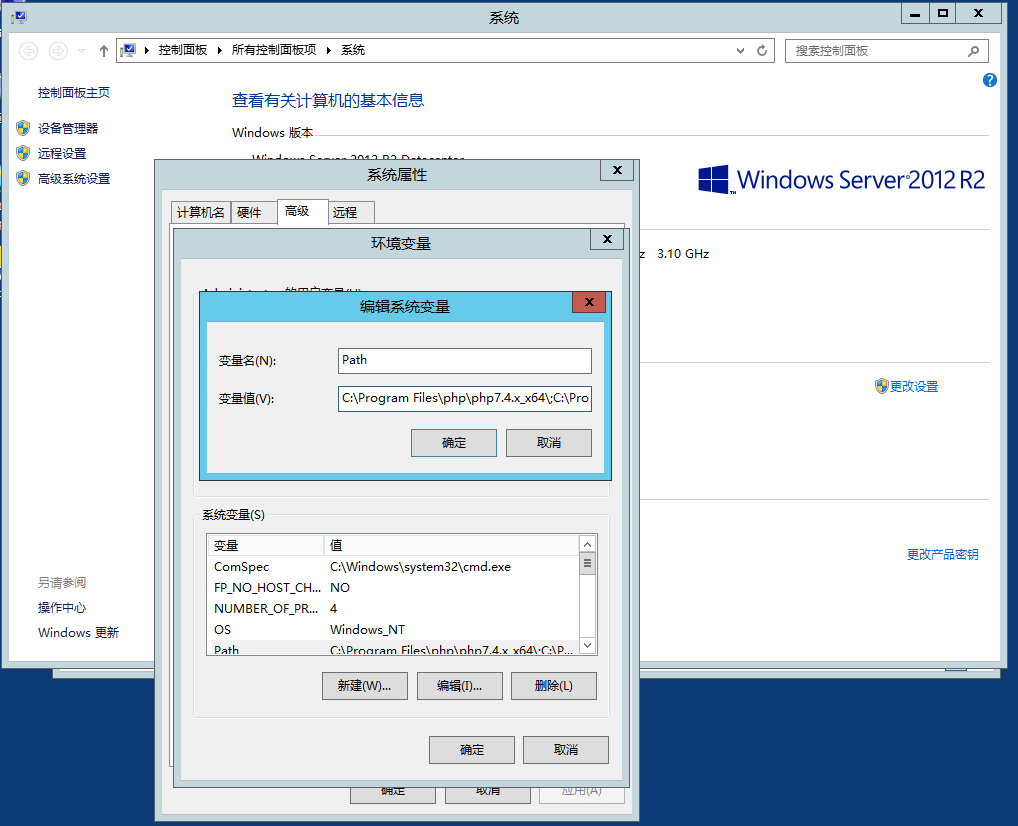Screen dimensions: 1018x826
Task: Click the System window title icon
Action: pyautogui.click(x=19, y=18)
